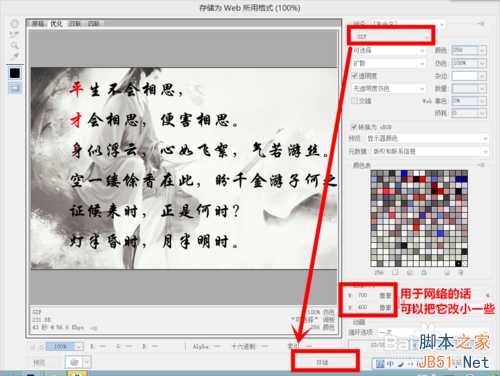Select the Slice Select tool

coord(14,34)
